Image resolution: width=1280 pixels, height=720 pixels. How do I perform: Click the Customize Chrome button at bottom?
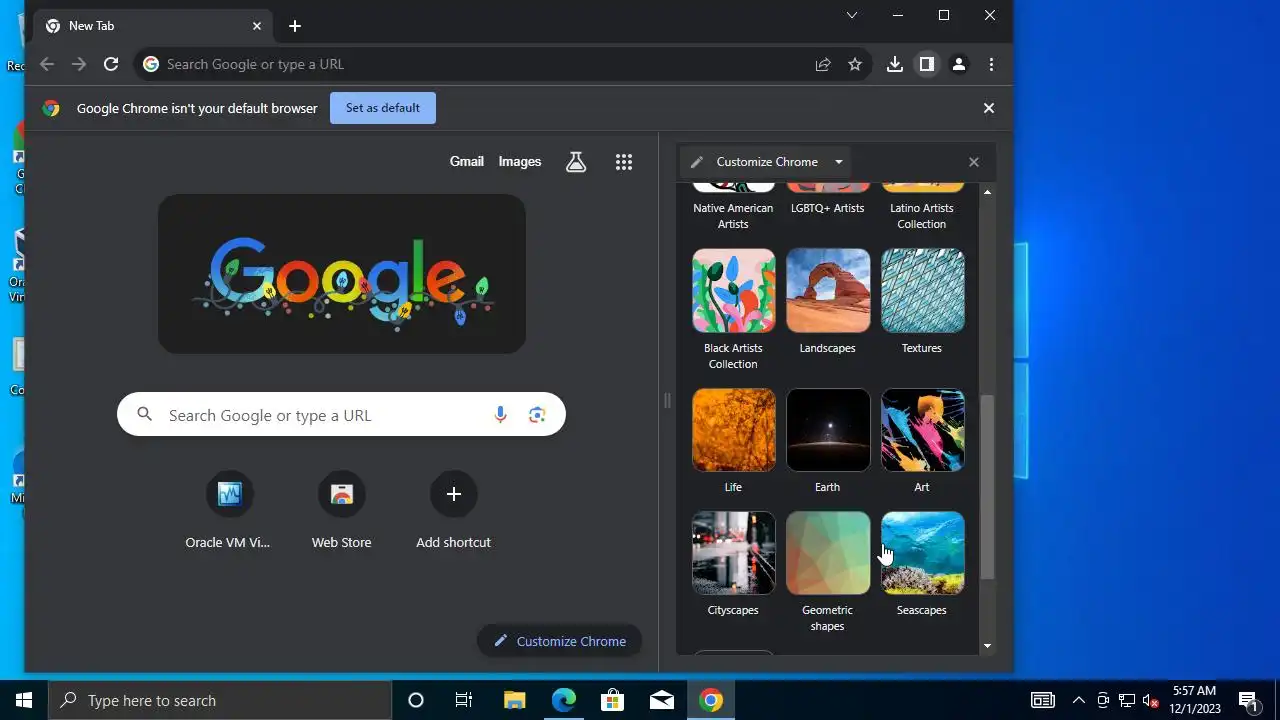(x=560, y=641)
